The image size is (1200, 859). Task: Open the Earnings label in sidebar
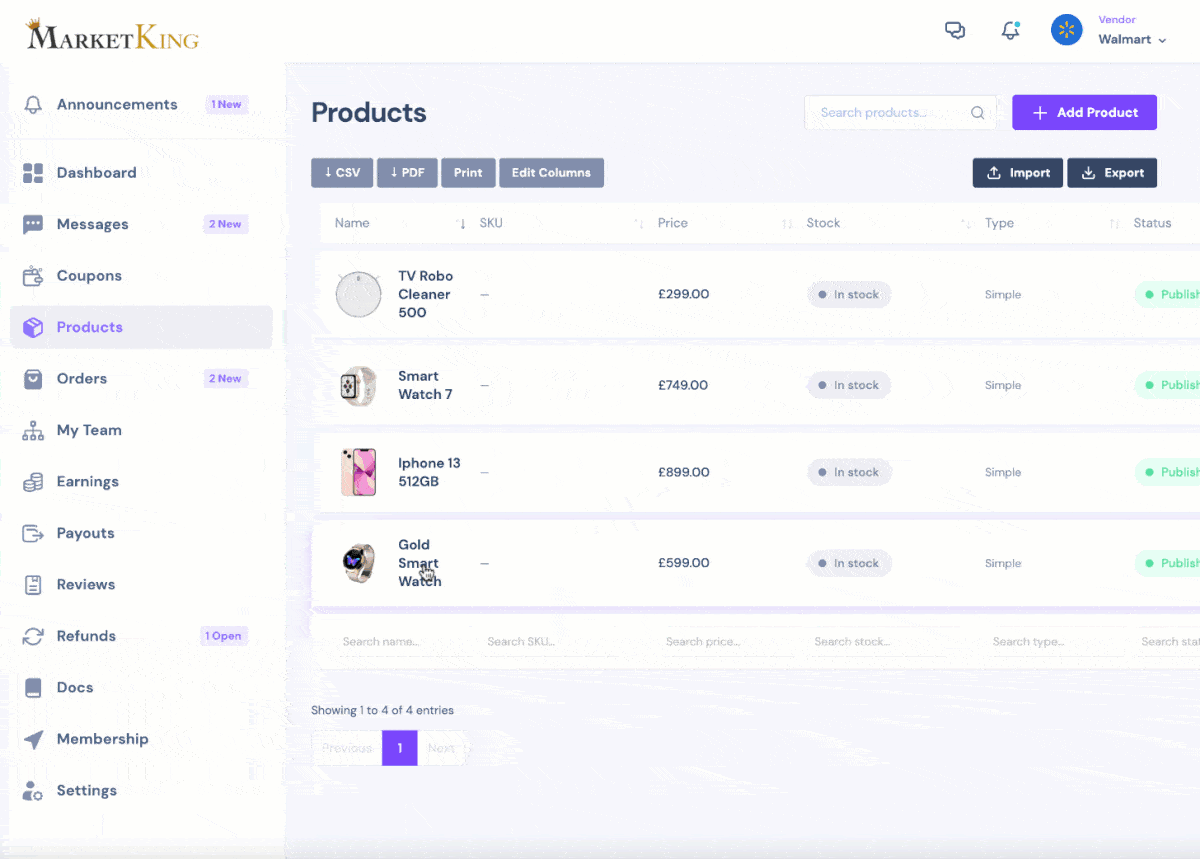(x=88, y=481)
